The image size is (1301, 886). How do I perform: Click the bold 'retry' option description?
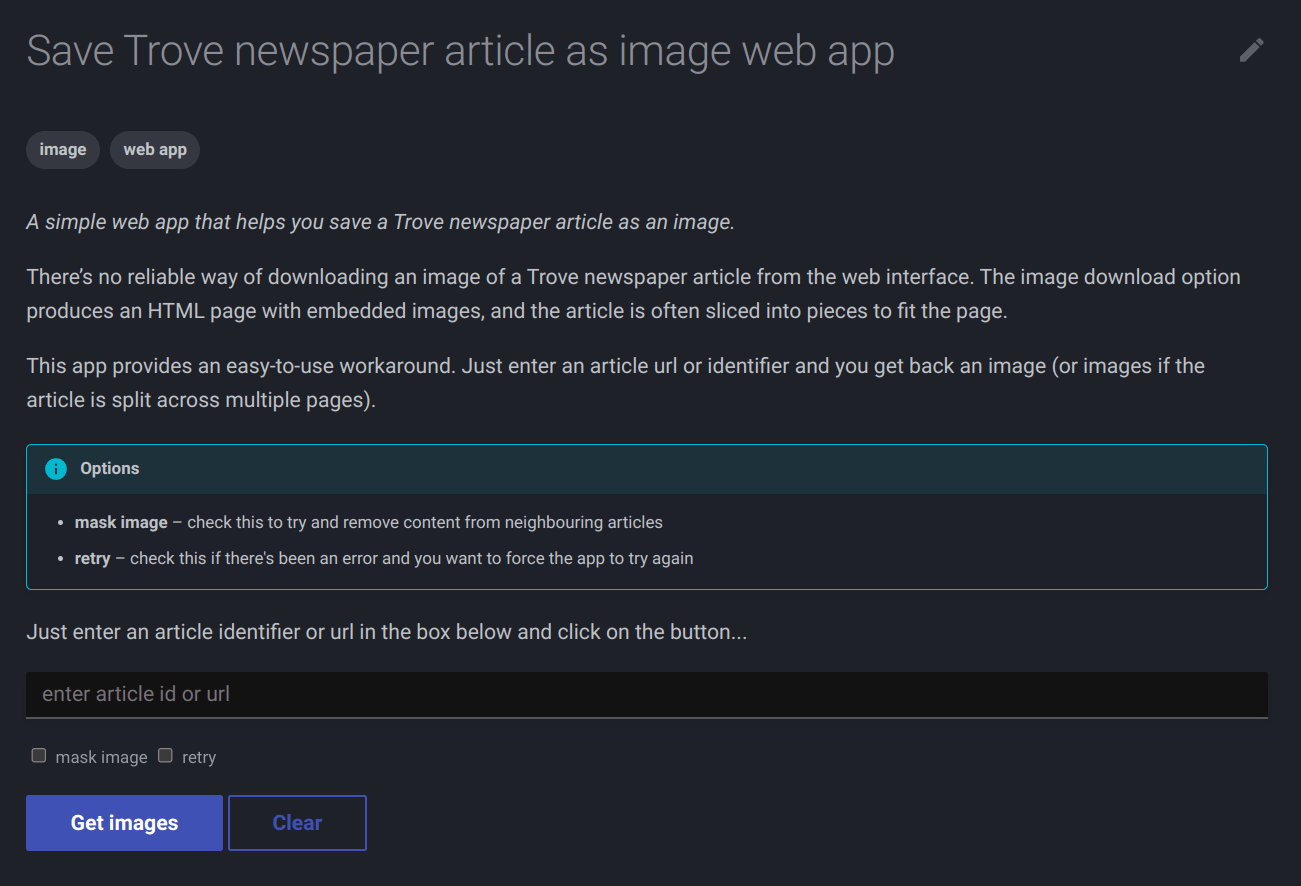click(92, 558)
